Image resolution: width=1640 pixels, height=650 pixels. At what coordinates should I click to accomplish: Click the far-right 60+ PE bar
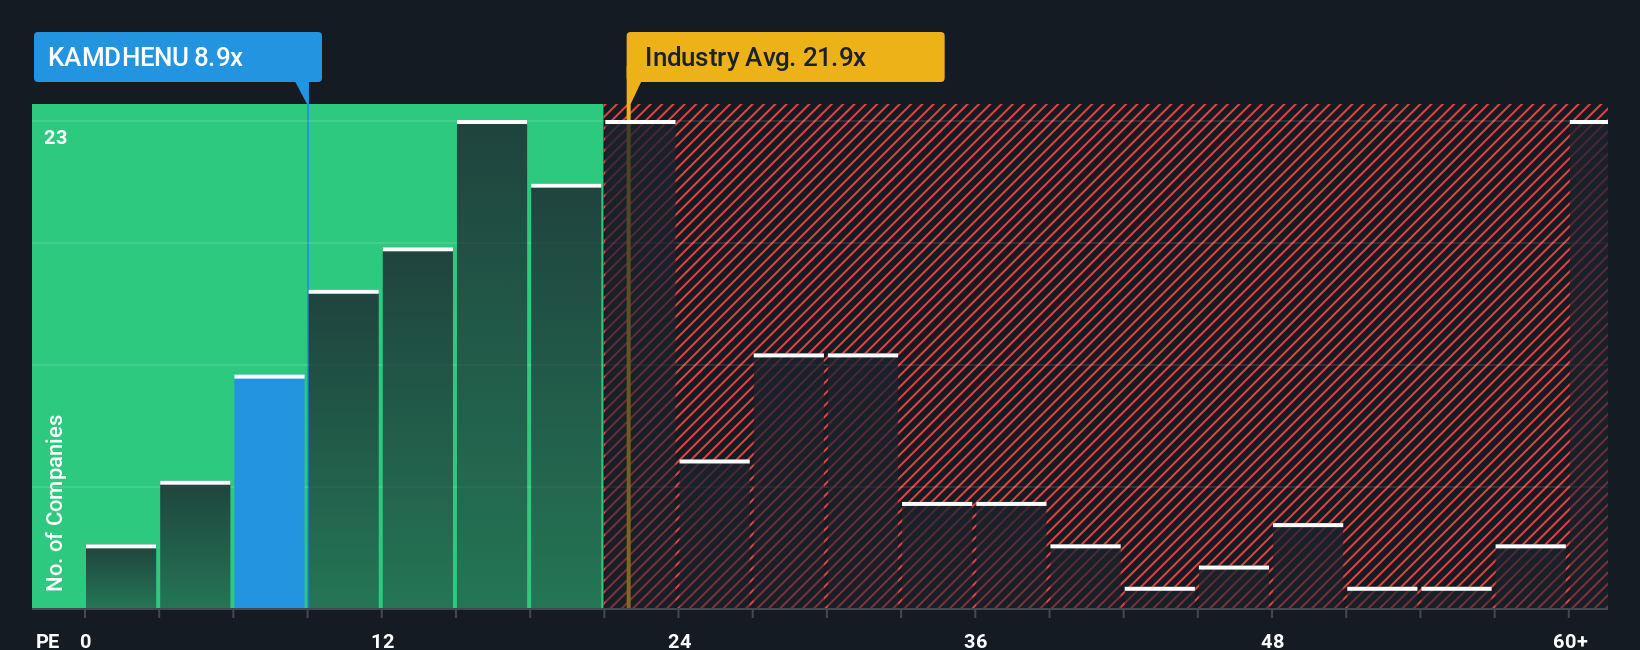(1589, 364)
